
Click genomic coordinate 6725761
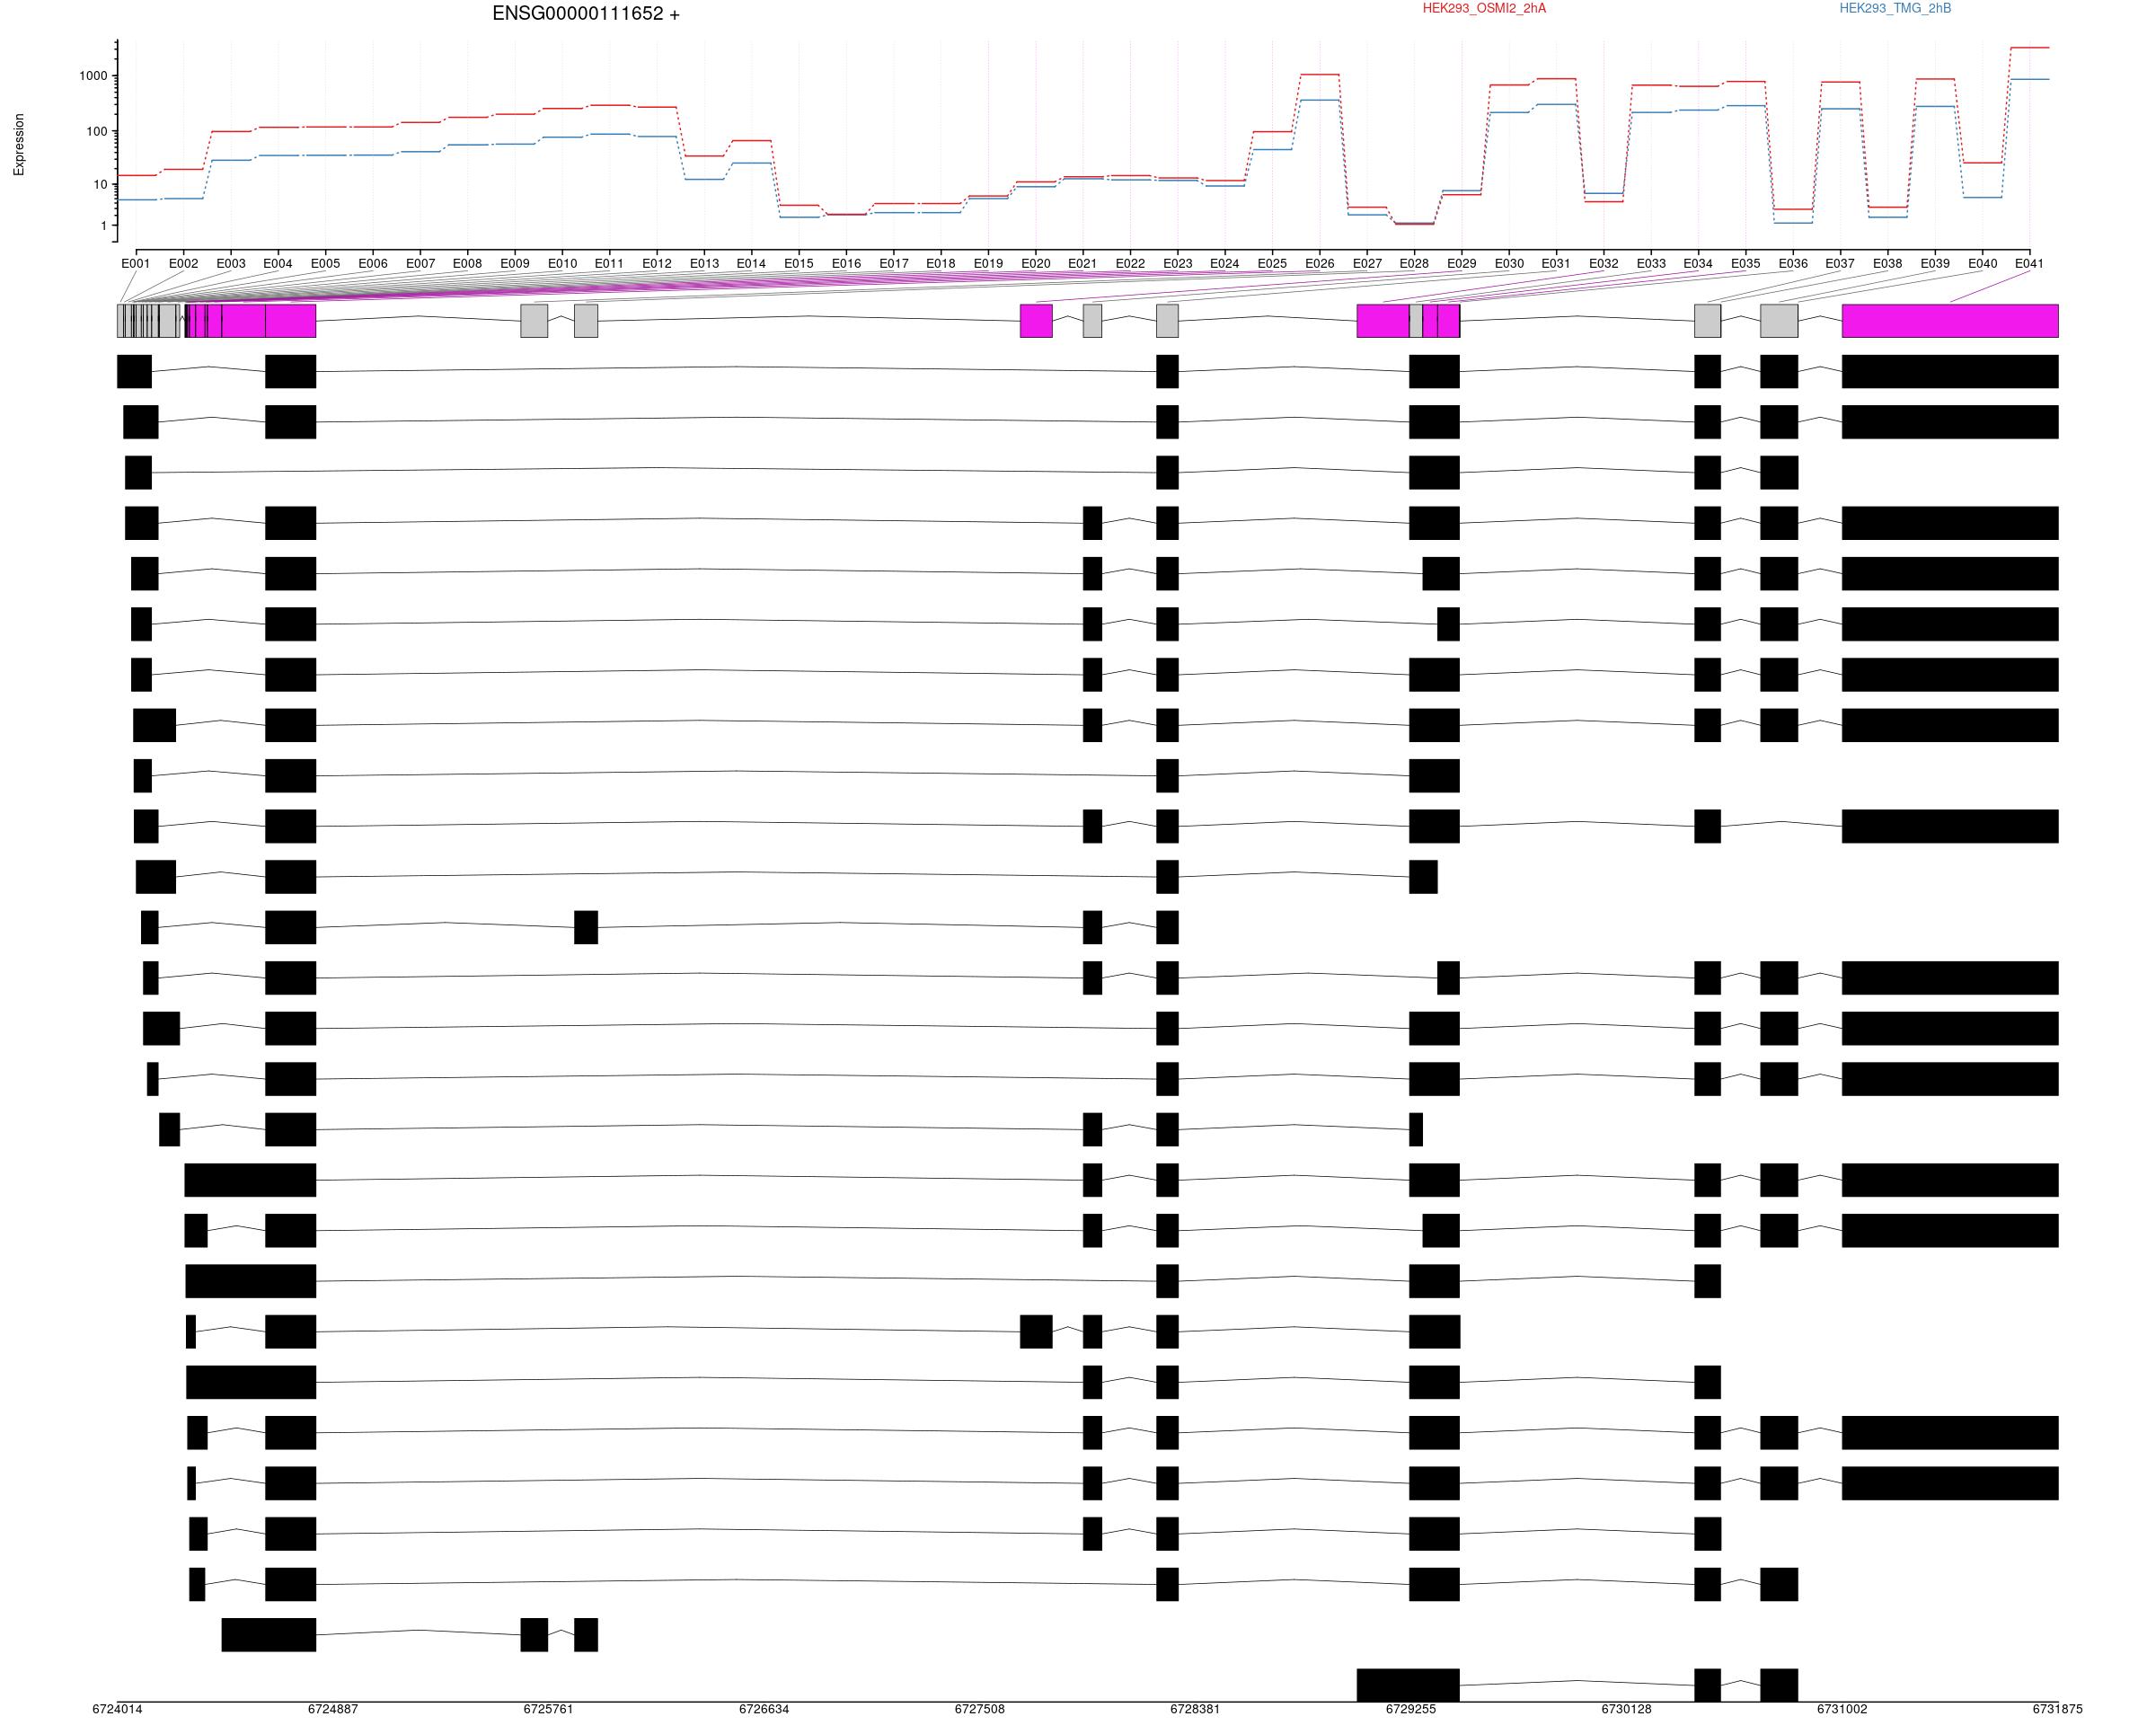coord(548,1709)
